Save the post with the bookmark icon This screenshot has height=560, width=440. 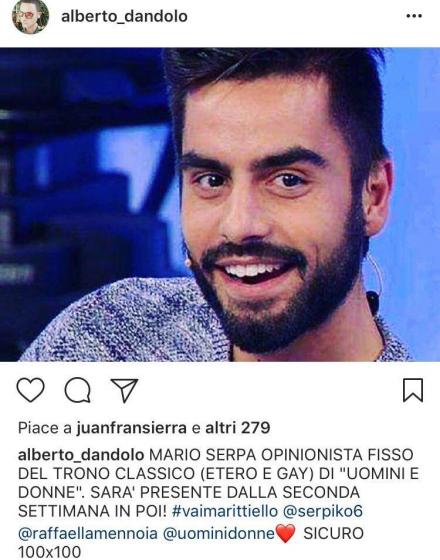tap(413, 390)
